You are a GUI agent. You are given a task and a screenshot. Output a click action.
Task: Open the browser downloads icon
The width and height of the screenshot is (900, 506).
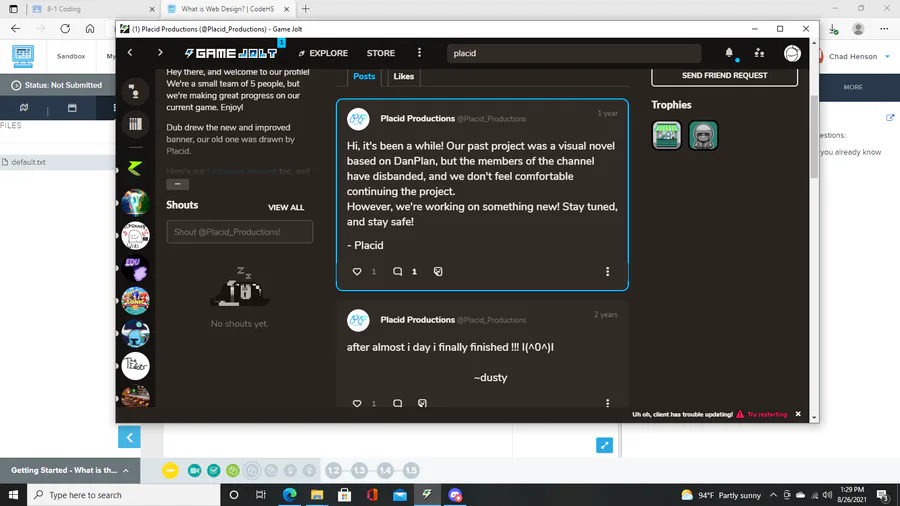(x=833, y=29)
